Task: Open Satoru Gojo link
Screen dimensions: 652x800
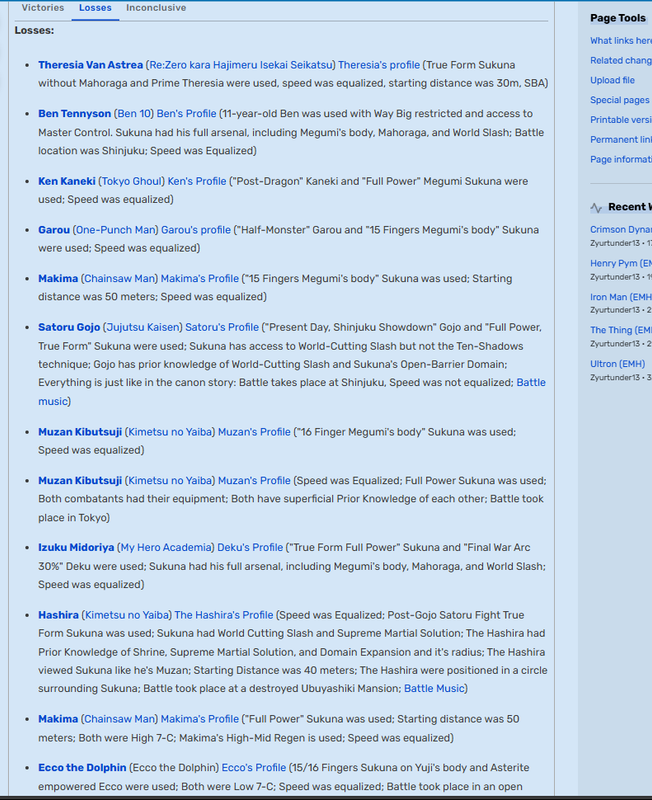Action: coord(69,328)
